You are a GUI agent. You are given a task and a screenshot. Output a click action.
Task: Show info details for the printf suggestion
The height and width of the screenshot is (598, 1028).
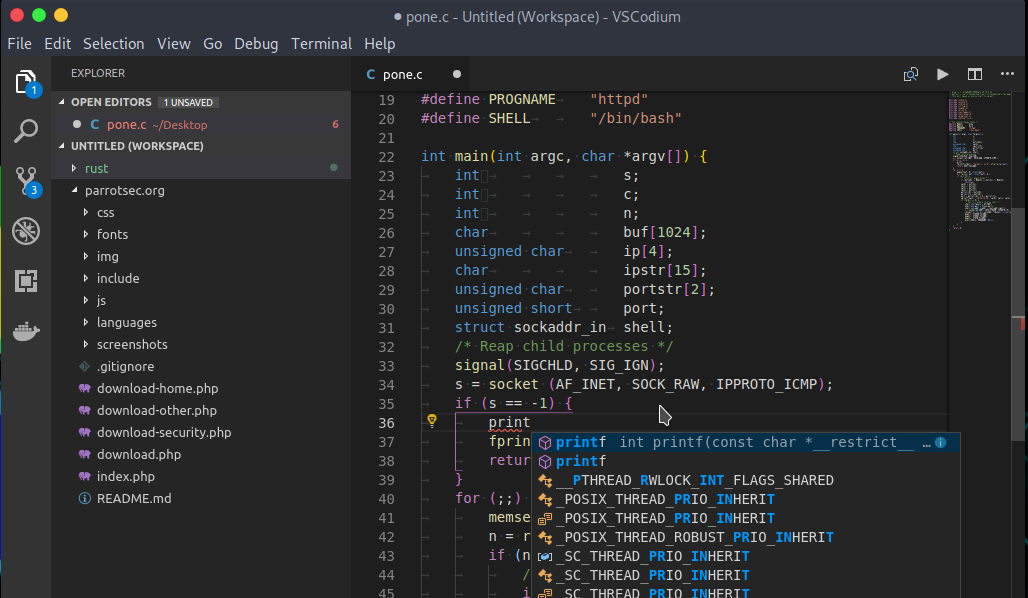940,442
